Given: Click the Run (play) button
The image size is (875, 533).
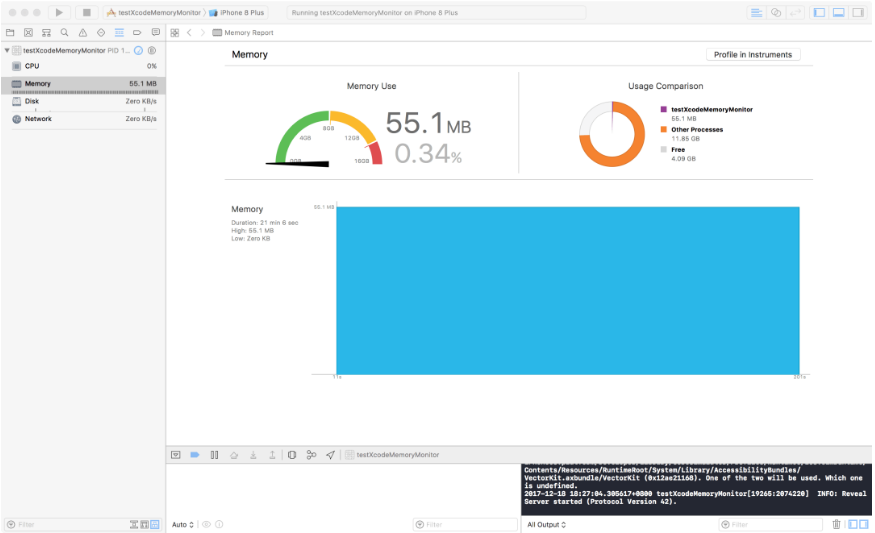Looking at the screenshot, I should click(x=59, y=12).
